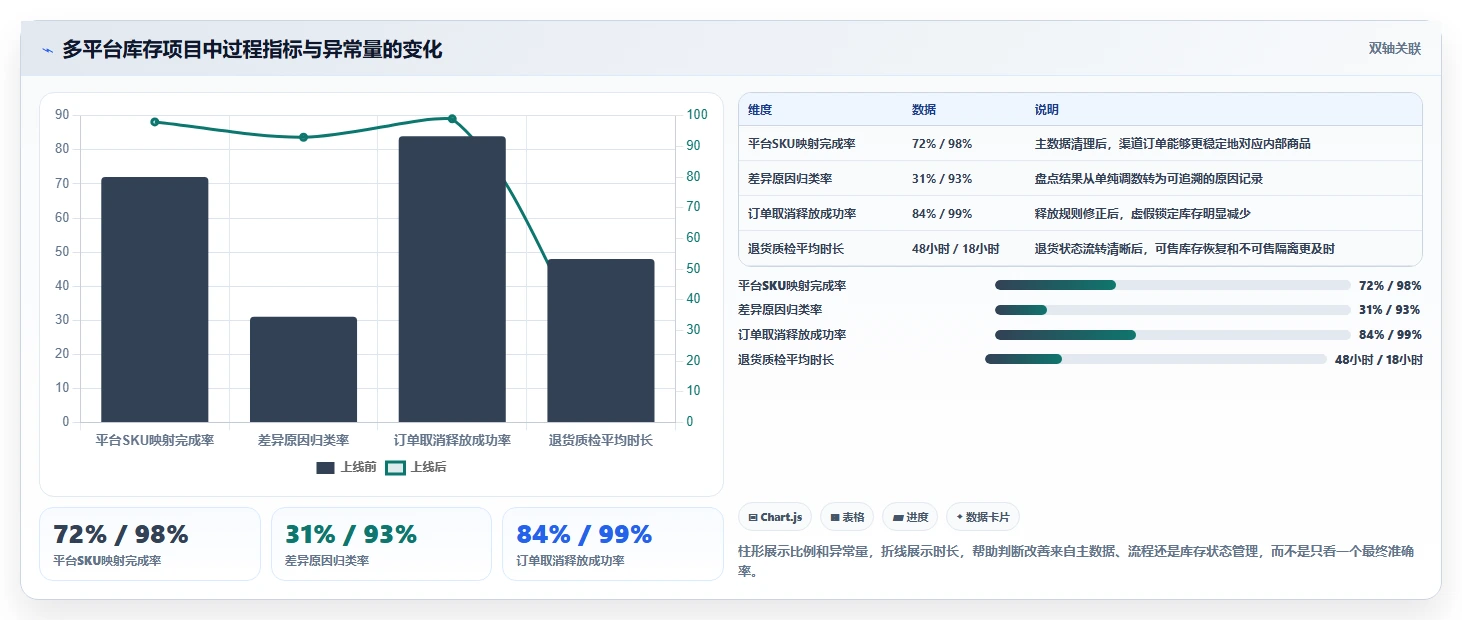Click the 差异原因归类率 progress bar

click(1173, 310)
